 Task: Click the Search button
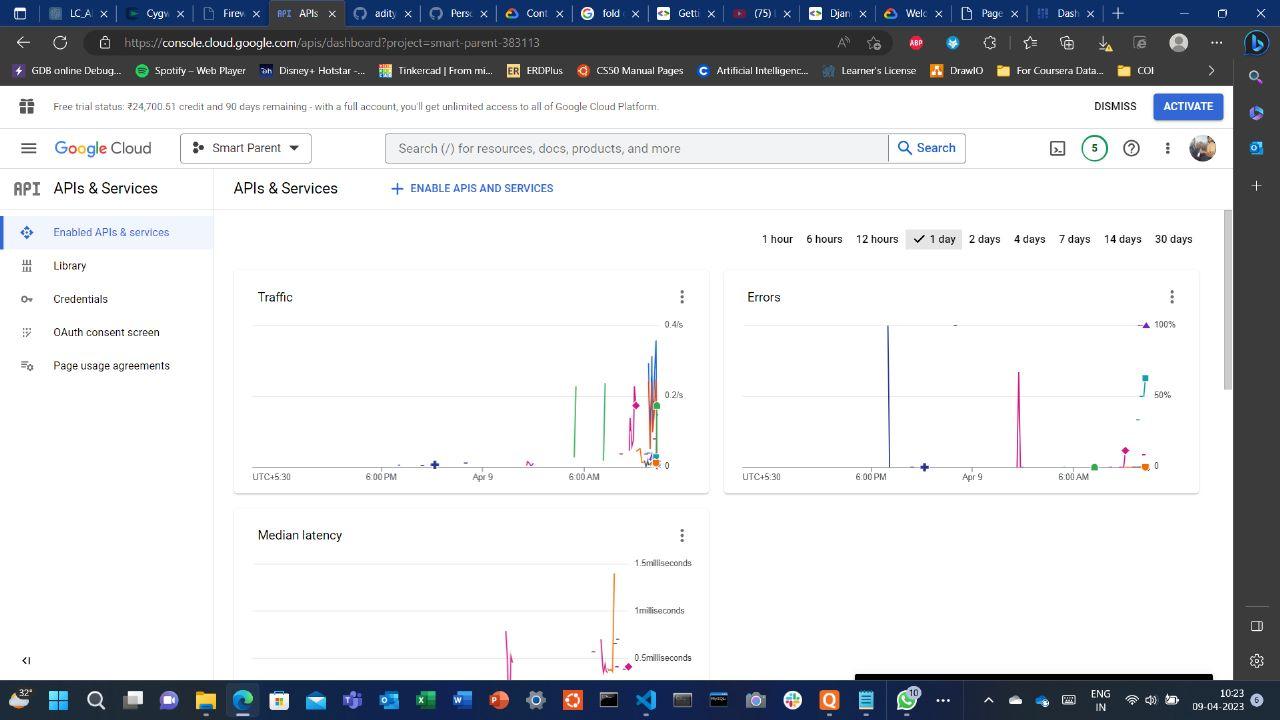926,148
